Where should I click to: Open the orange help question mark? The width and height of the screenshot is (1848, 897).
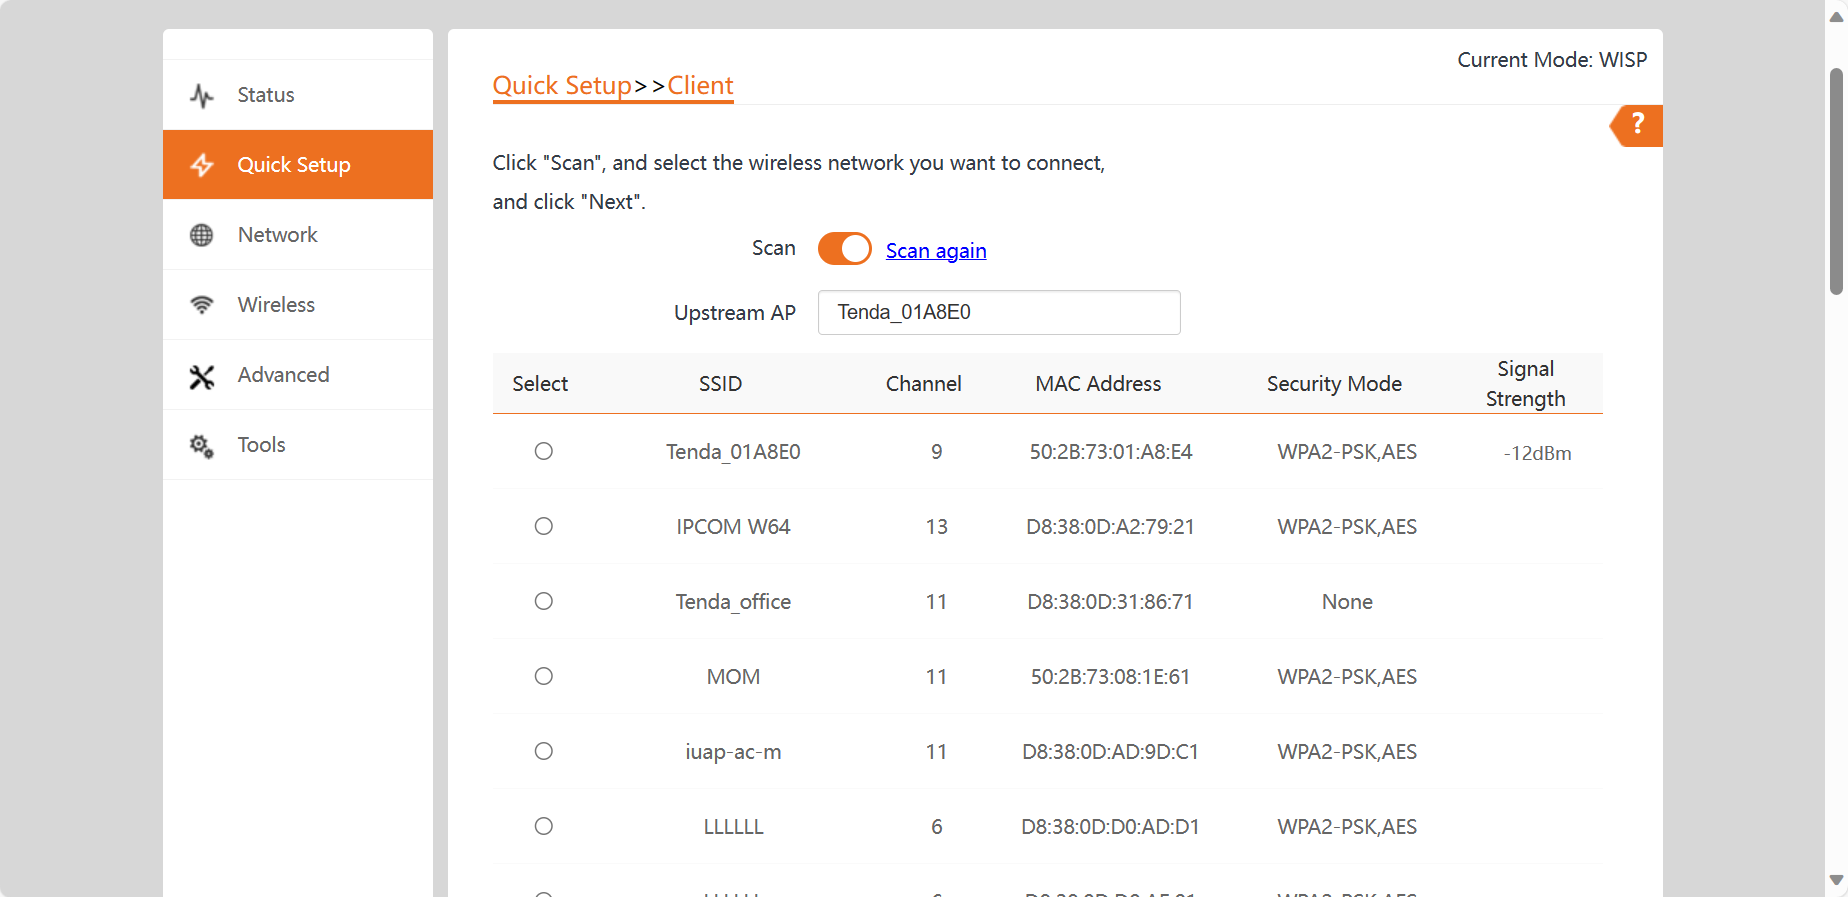[x=1637, y=125]
